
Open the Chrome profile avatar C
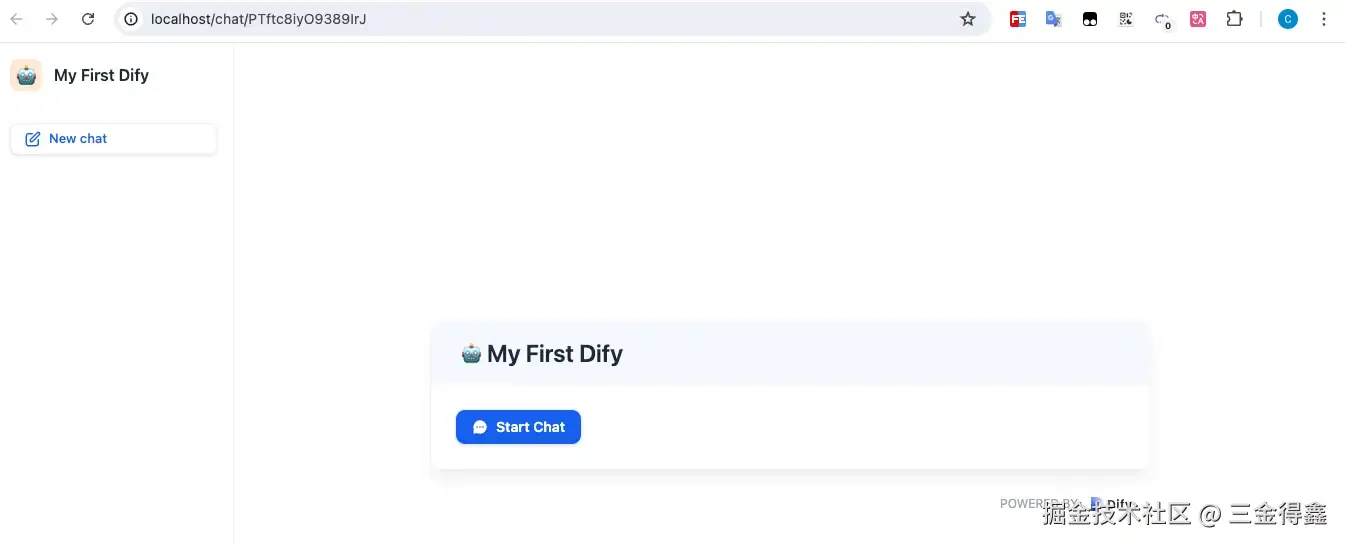point(1288,19)
